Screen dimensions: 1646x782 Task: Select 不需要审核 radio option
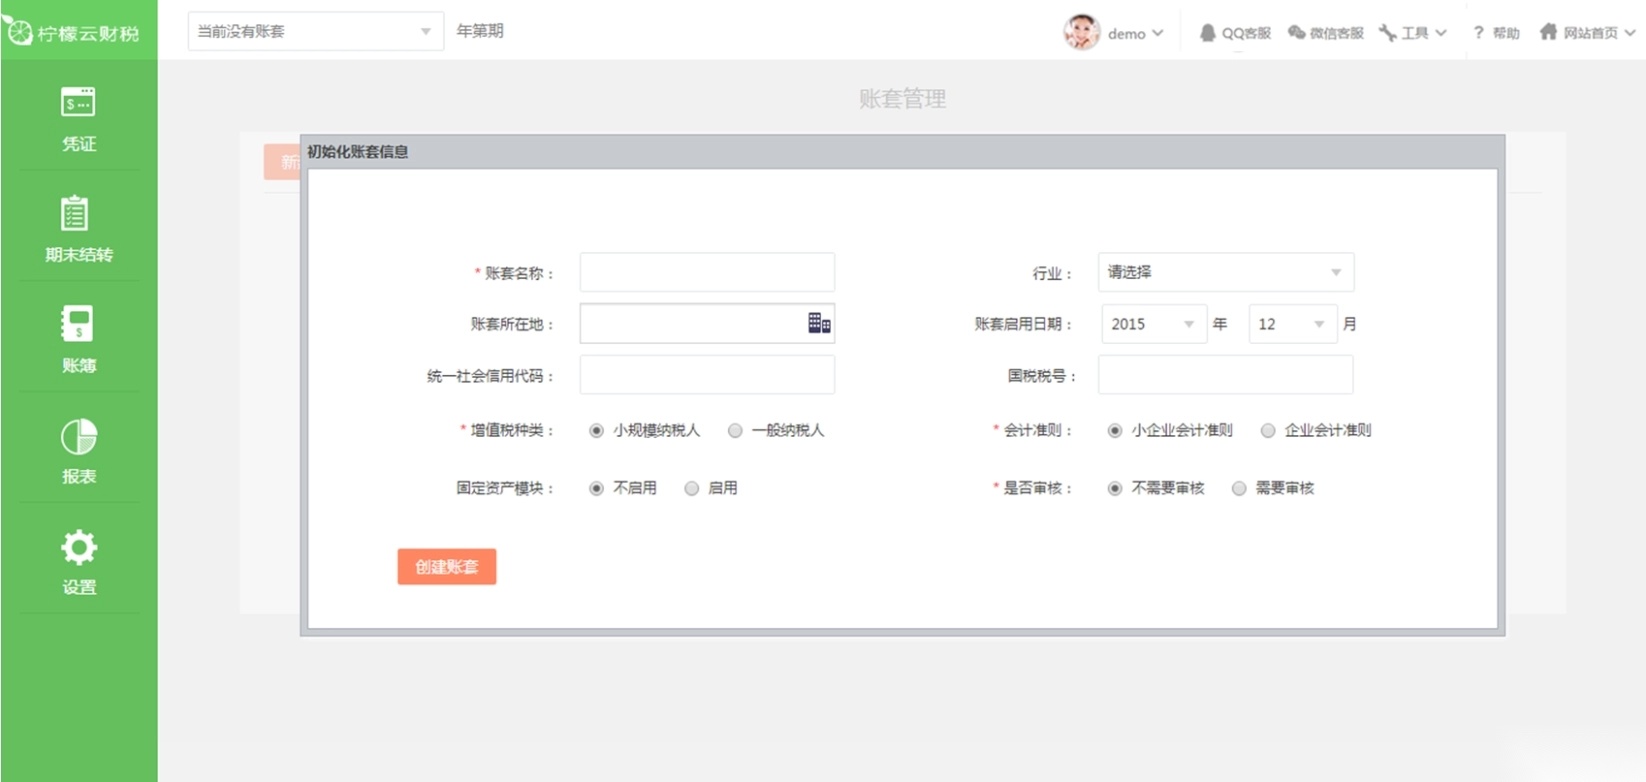[1114, 489]
